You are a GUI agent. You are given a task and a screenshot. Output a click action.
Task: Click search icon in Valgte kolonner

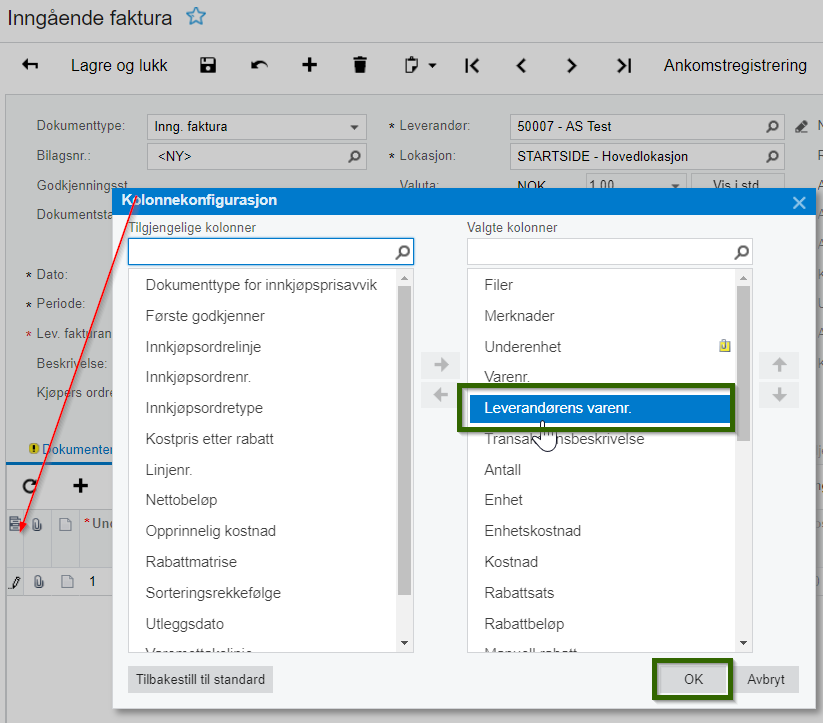click(742, 252)
